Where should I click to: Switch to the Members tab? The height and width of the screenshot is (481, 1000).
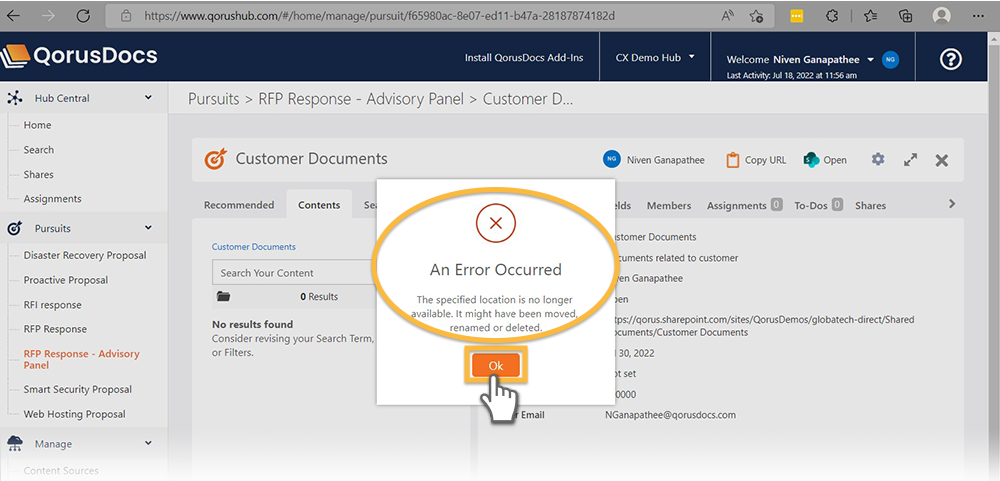pos(668,205)
